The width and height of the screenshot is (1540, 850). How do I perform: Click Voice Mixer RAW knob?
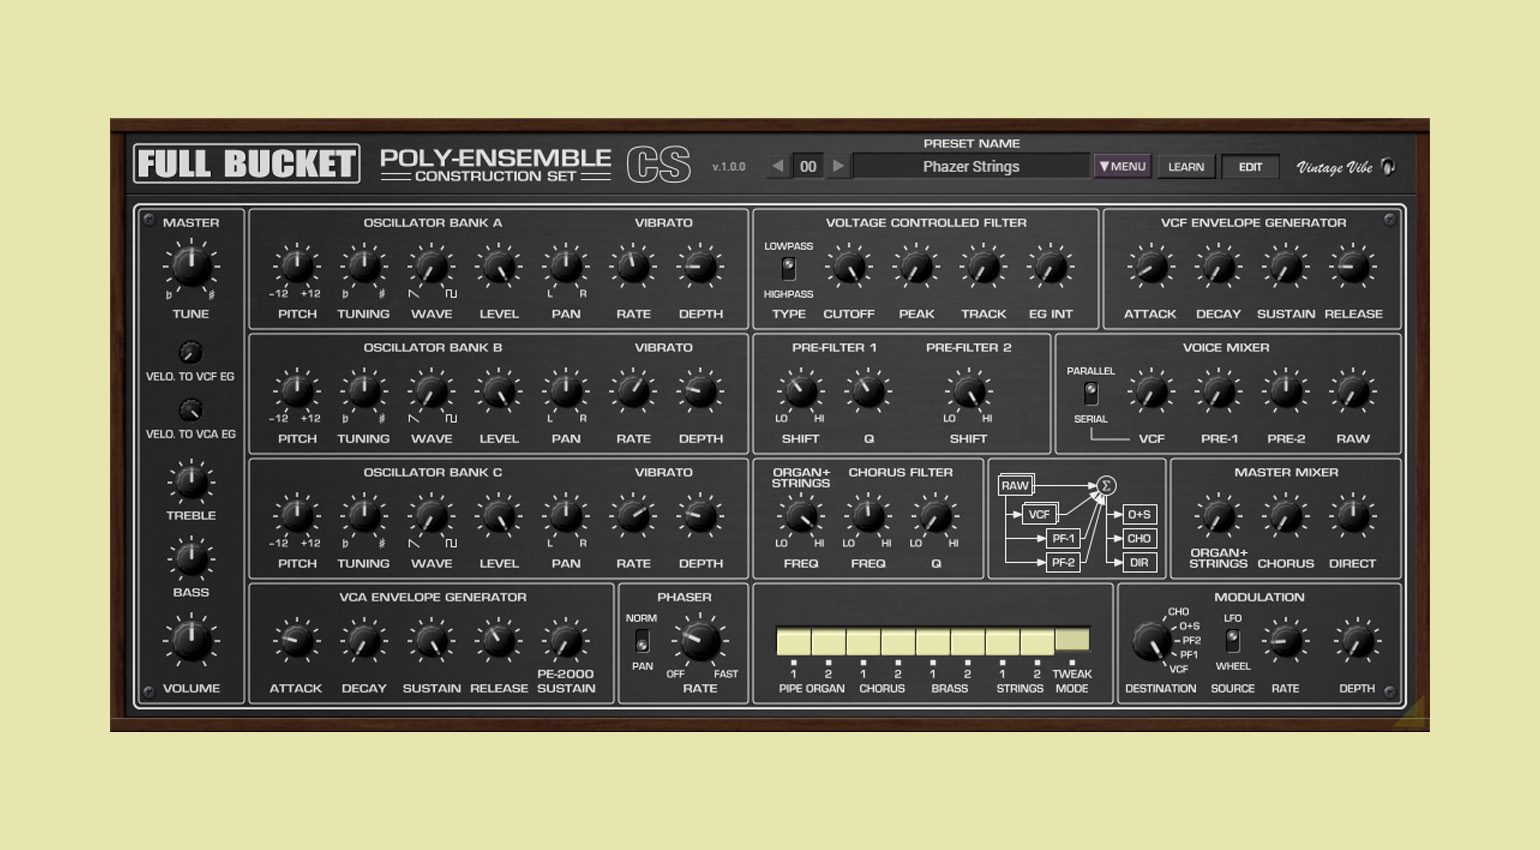(x=1352, y=391)
